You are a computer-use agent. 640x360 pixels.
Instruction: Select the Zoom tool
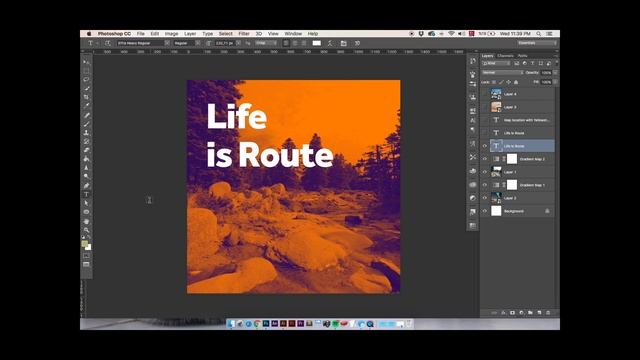coord(86,230)
